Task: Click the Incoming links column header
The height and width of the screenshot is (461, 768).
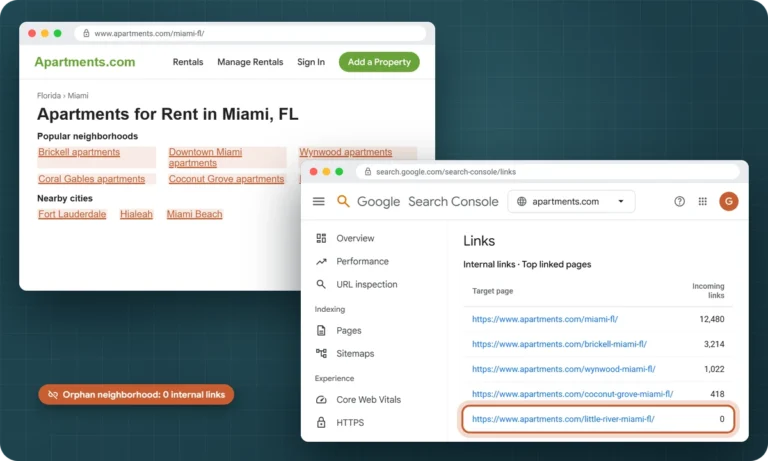Action: pyautogui.click(x=708, y=291)
